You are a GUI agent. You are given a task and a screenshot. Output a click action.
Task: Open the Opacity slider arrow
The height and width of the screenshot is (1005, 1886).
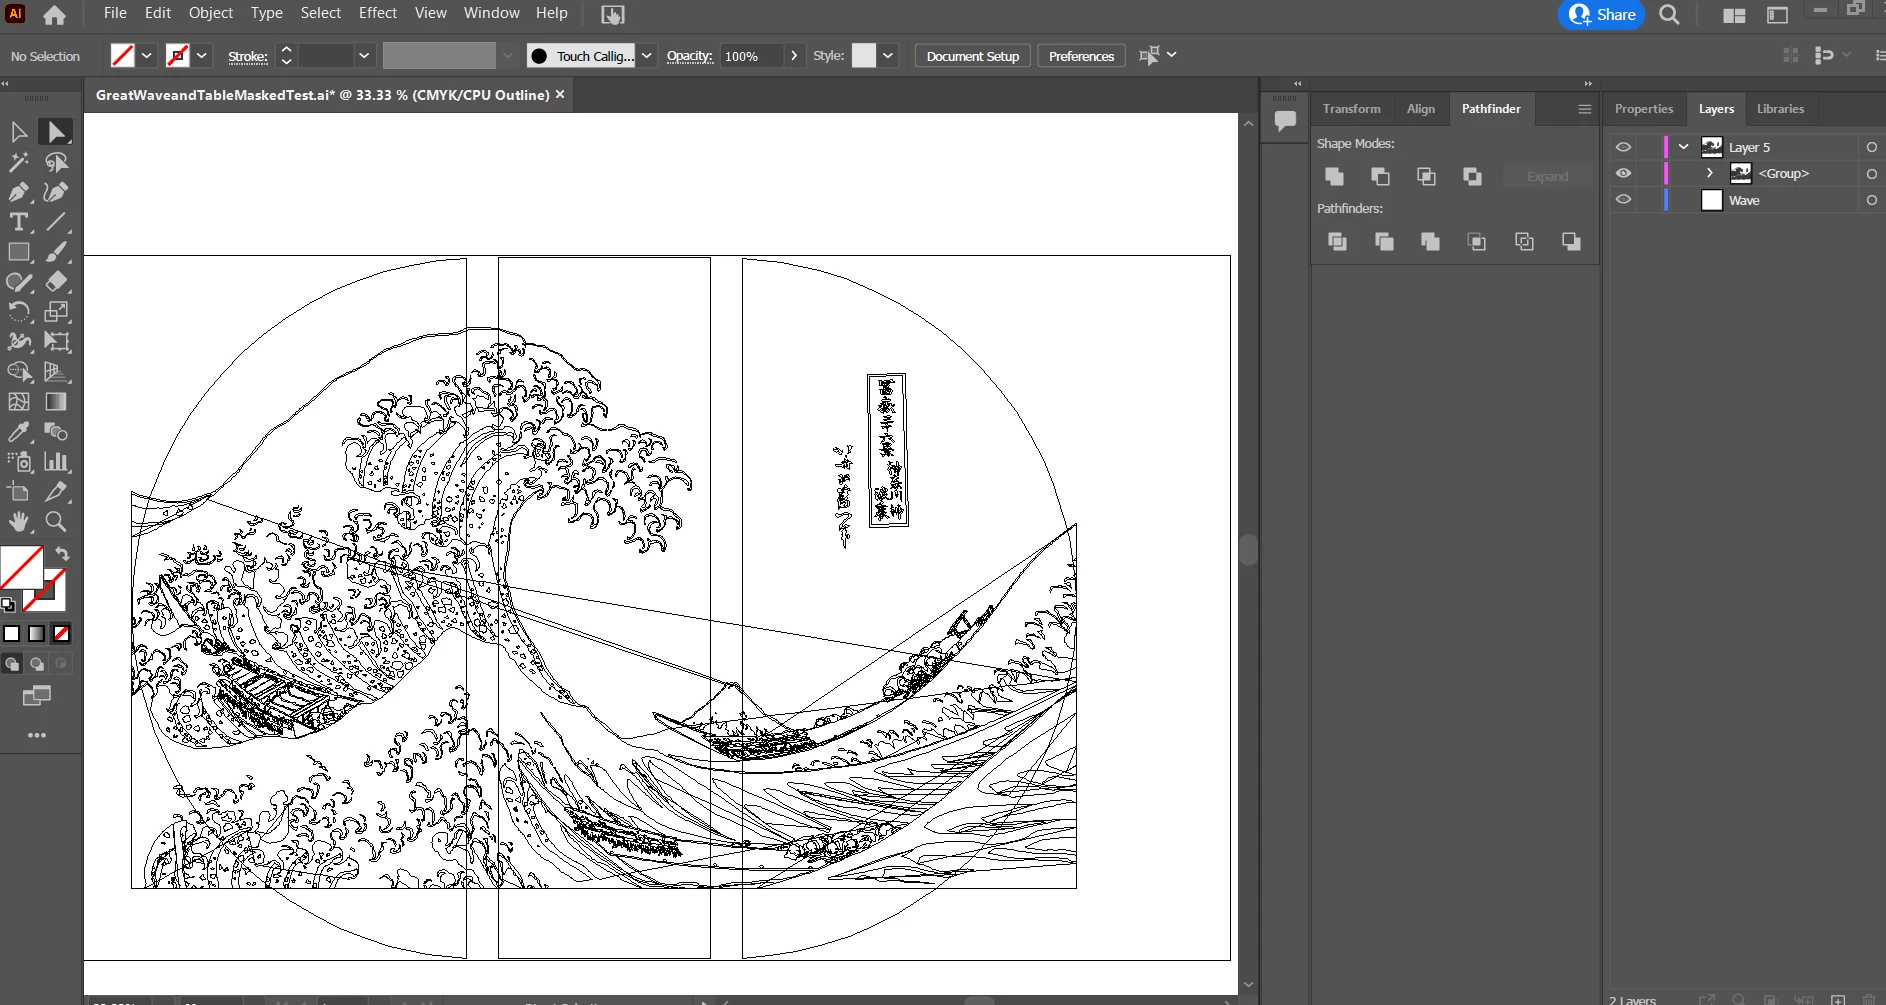point(794,56)
